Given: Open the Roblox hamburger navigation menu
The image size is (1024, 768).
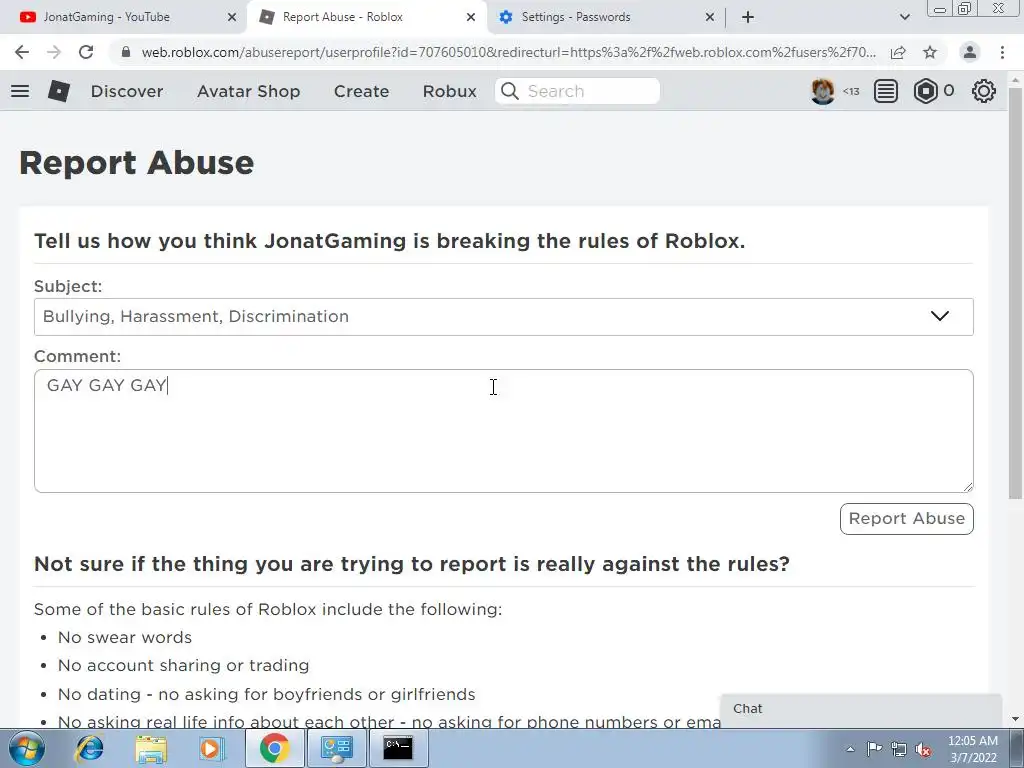Looking at the screenshot, I should pos(20,91).
